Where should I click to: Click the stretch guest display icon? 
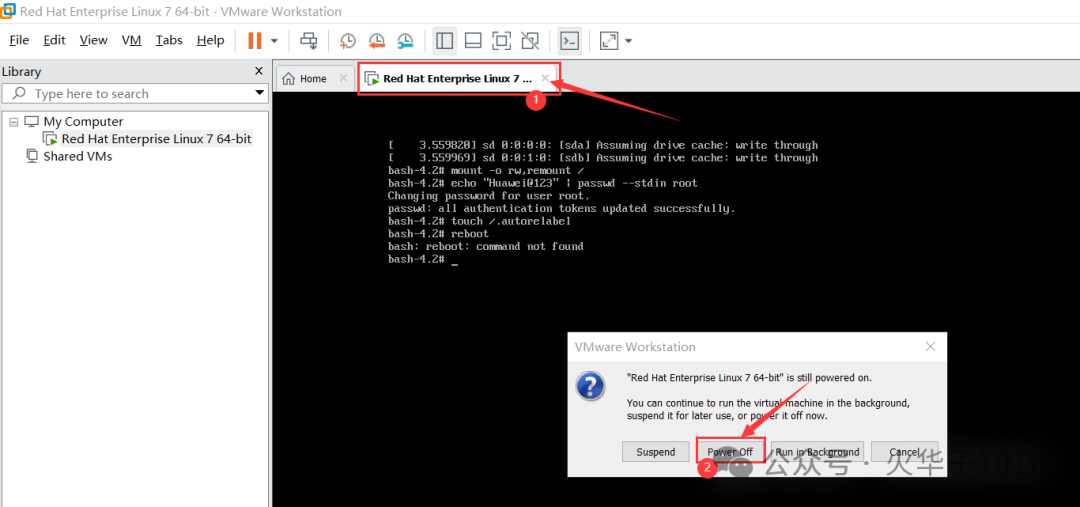[x=609, y=41]
